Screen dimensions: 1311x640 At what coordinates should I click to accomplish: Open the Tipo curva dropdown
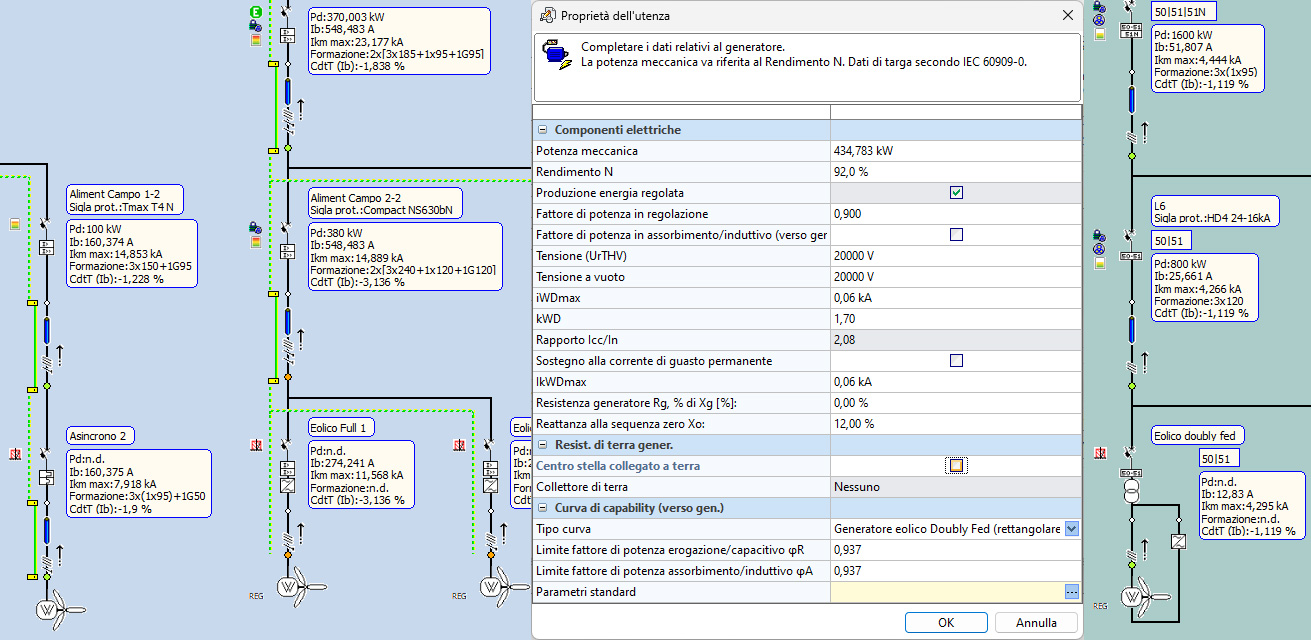tap(1072, 529)
